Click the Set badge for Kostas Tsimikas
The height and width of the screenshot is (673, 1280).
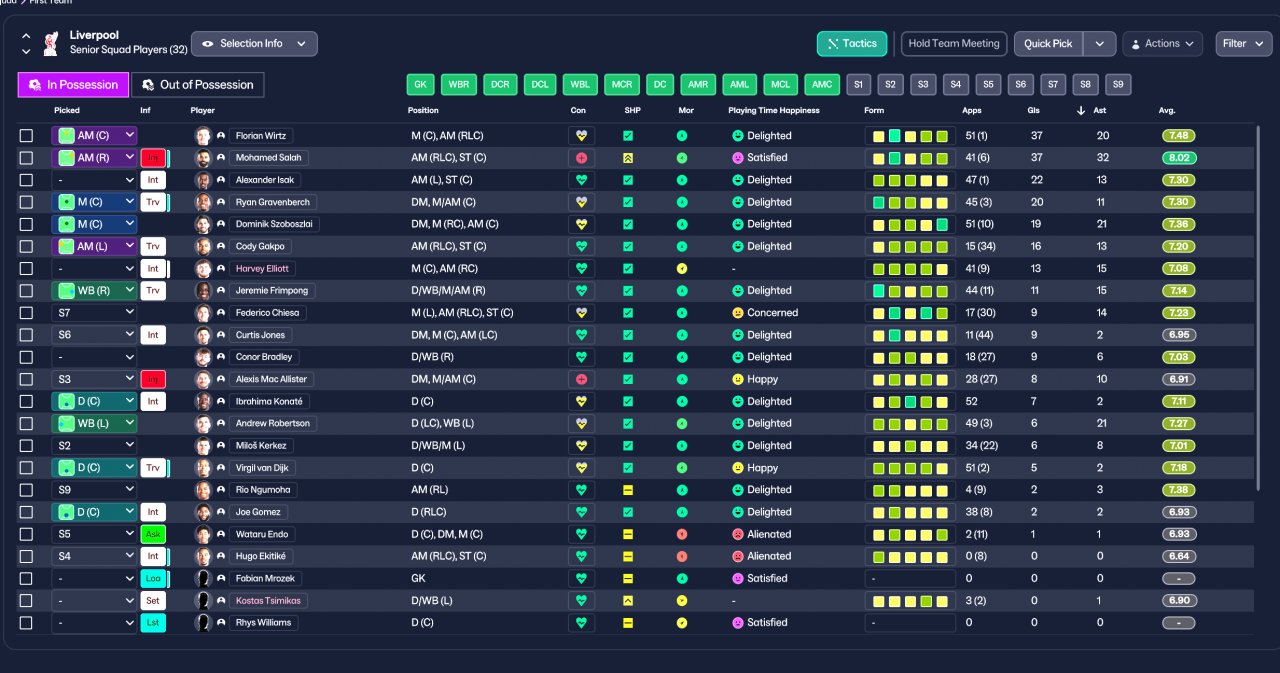tap(153, 601)
